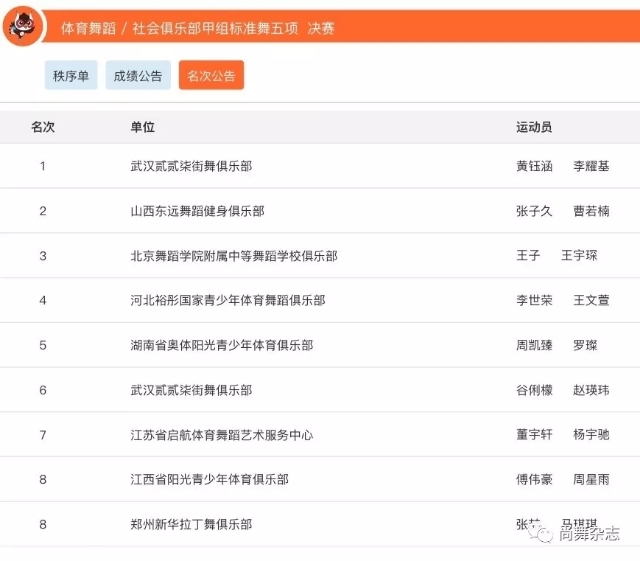The height and width of the screenshot is (561, 640).
Task: Click athlete name 赵瑛玮
Action: click(591, 390)
